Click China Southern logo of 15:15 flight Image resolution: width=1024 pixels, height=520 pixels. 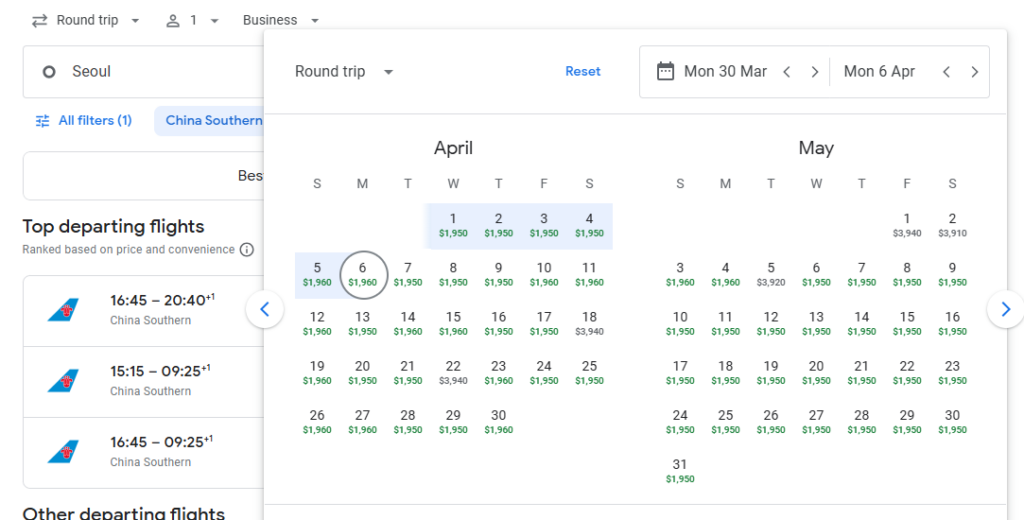point(63,381)
